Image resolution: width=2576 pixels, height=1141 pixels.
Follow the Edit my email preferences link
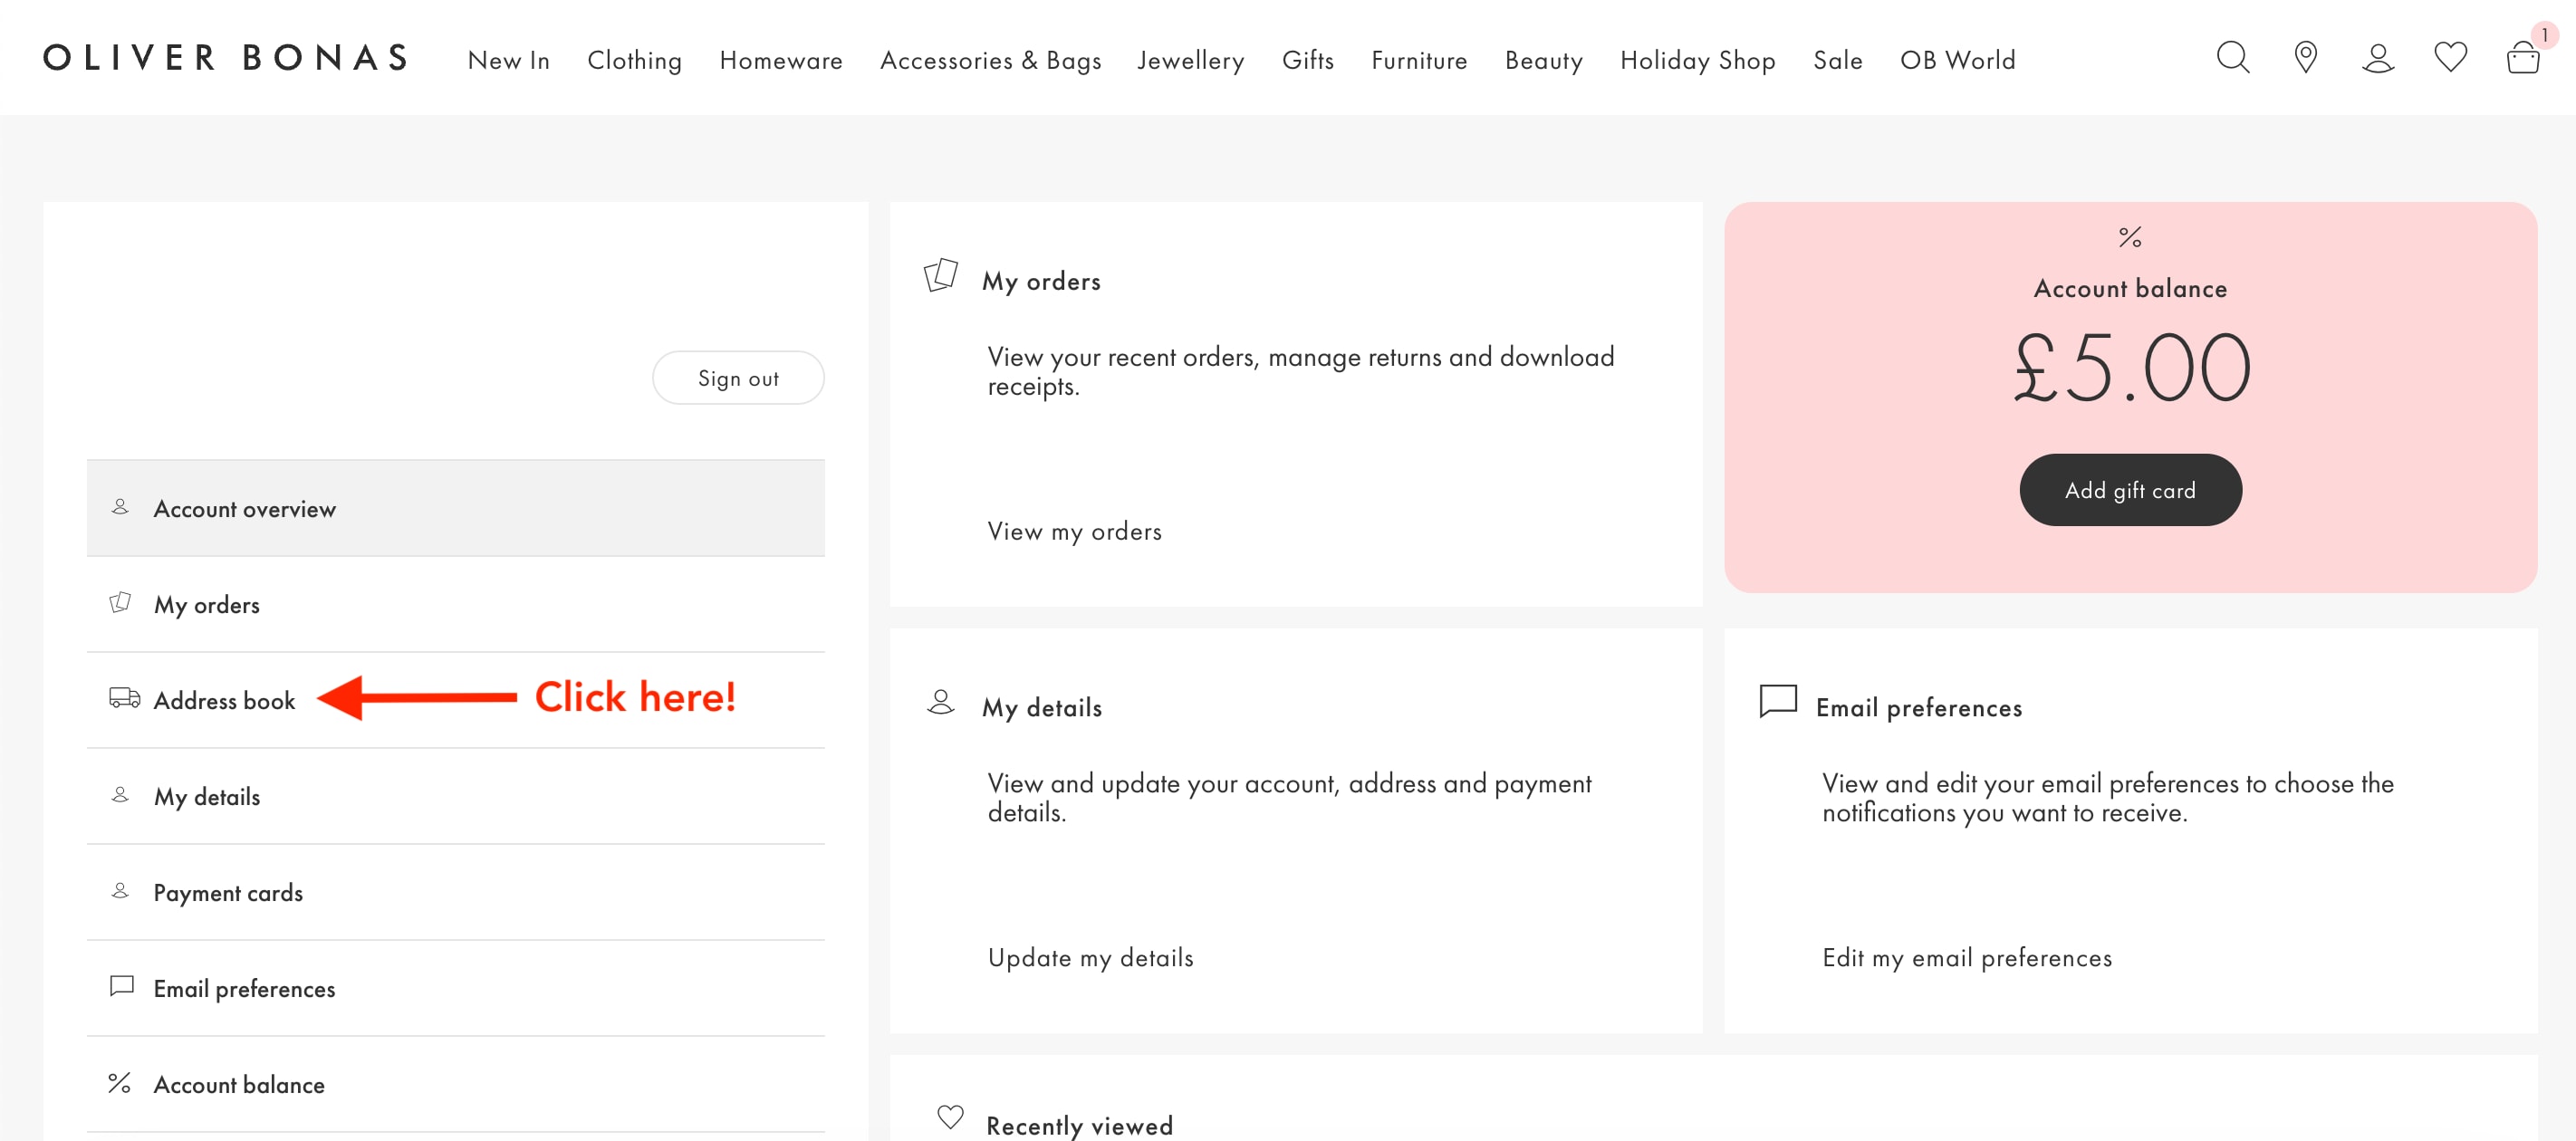1966,957
